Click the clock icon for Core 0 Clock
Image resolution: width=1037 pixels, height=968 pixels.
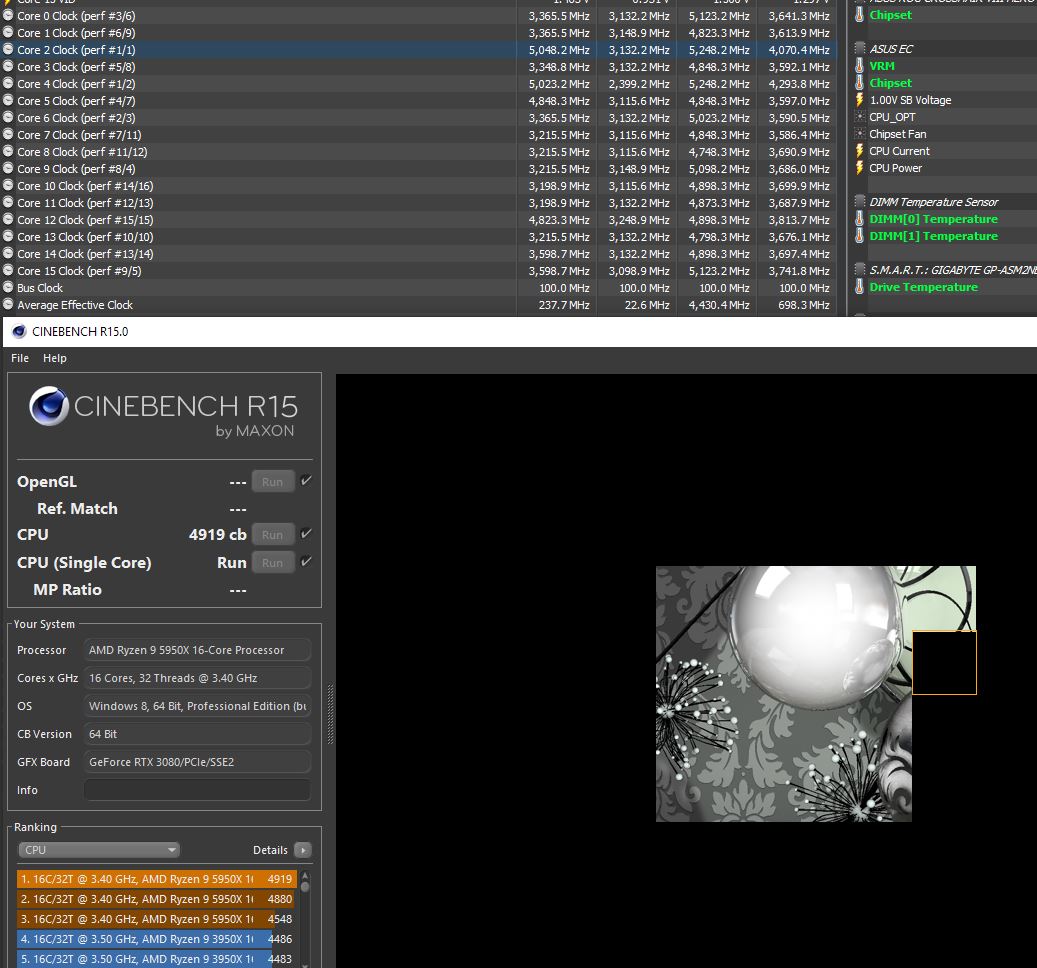tap(8, 15)
